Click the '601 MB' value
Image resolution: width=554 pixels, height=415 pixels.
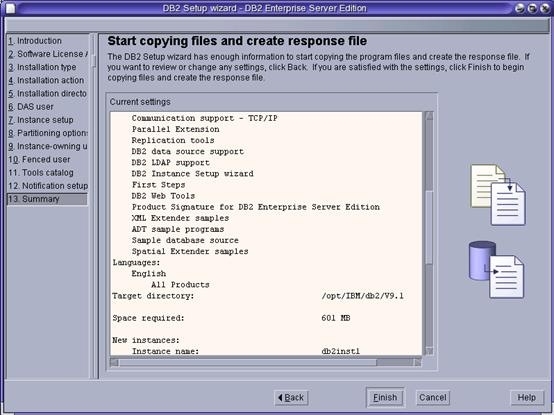336,318
